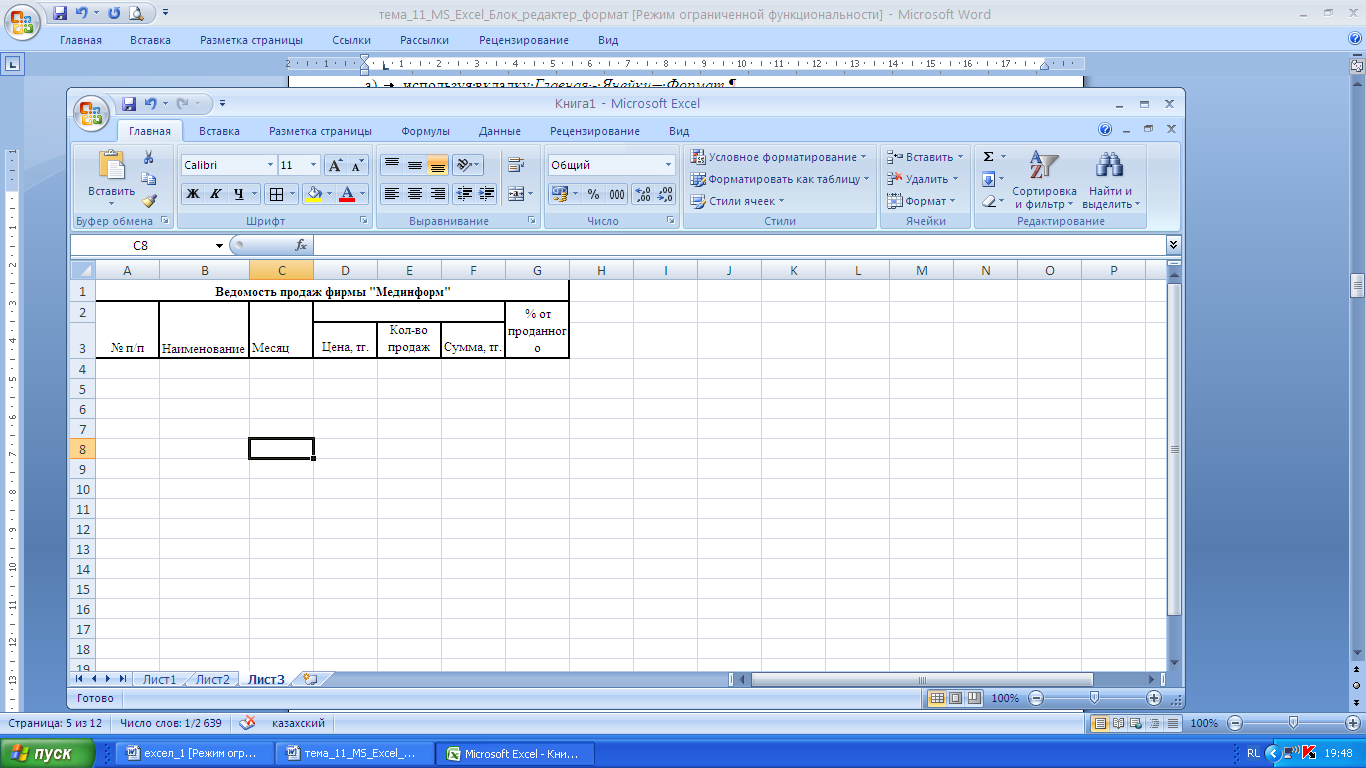Insert a new worksheet tab icon
Screen dimensions: 1366x768
[x=309, y=679]
